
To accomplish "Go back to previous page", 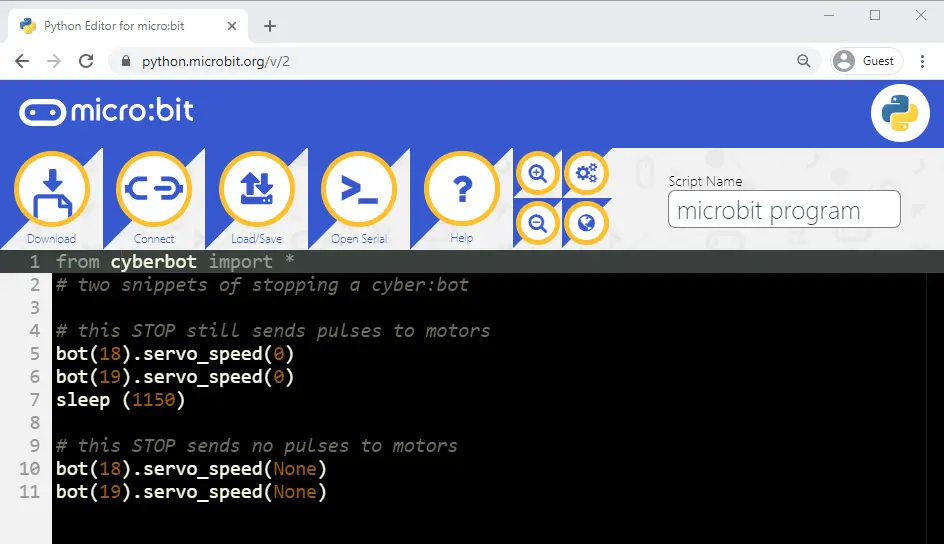I will click(x=22, y=61).
